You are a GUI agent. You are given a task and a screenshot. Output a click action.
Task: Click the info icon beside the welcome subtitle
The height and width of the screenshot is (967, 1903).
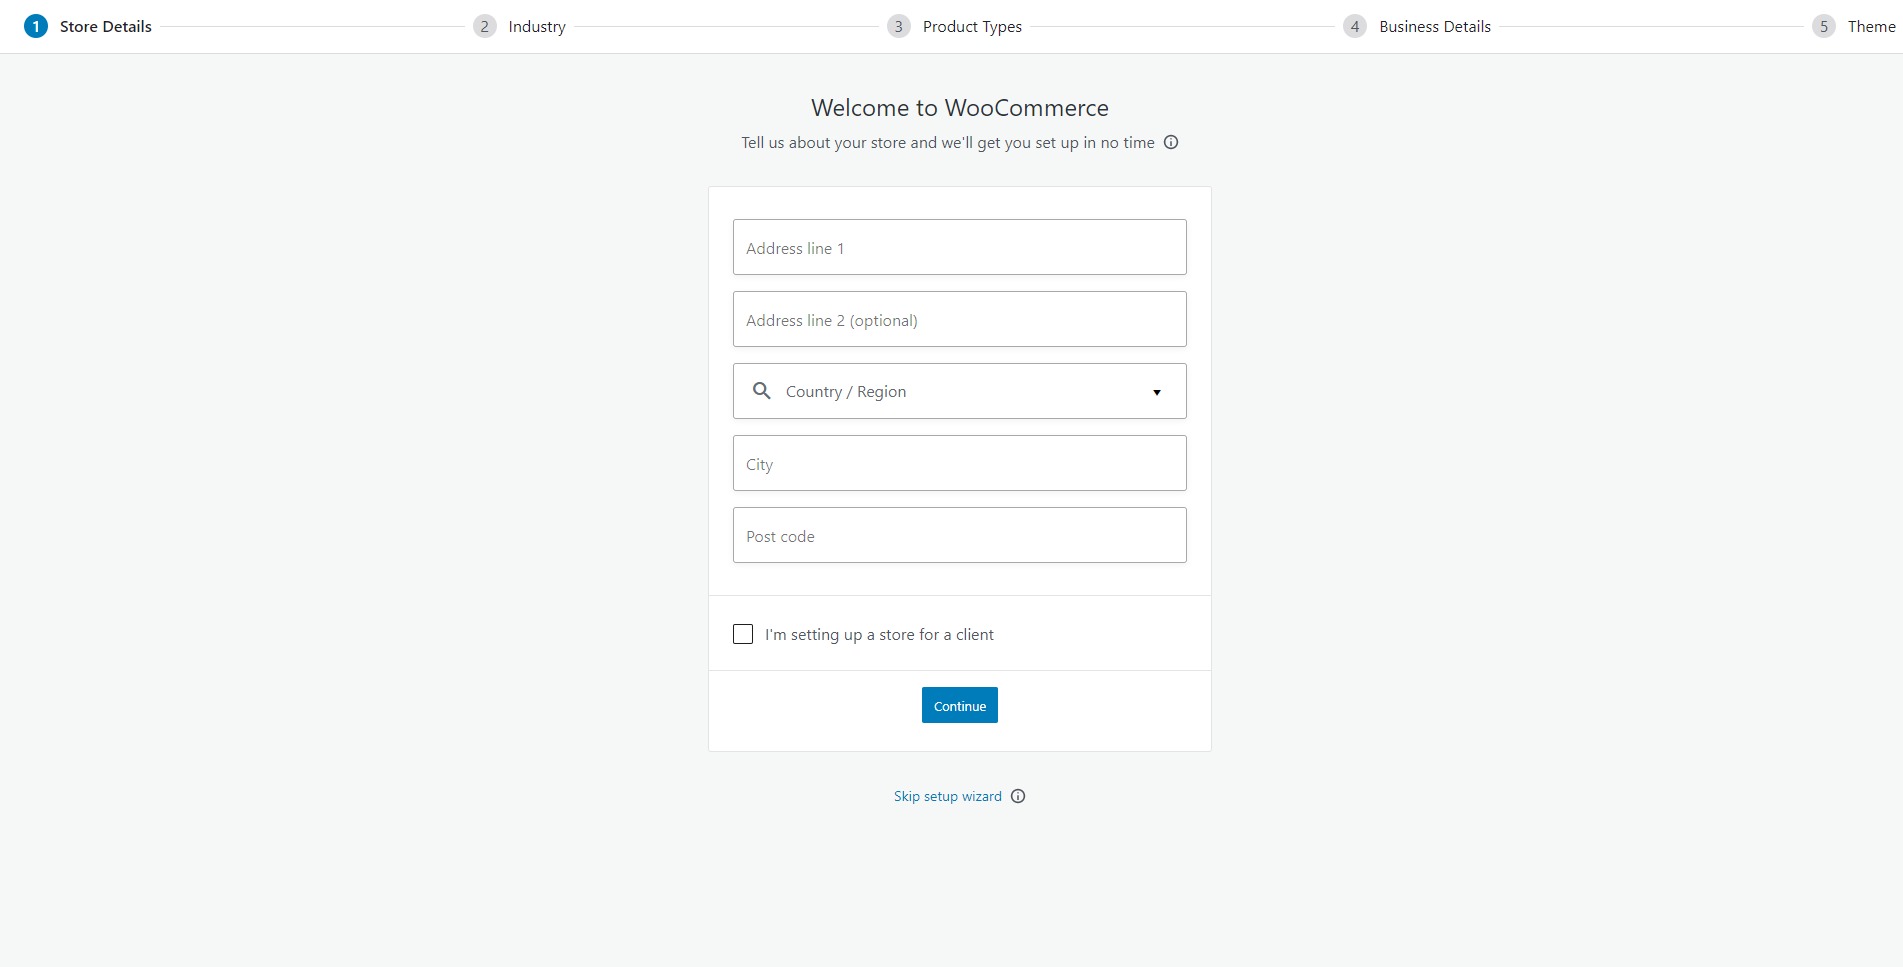pos(1170,142)
